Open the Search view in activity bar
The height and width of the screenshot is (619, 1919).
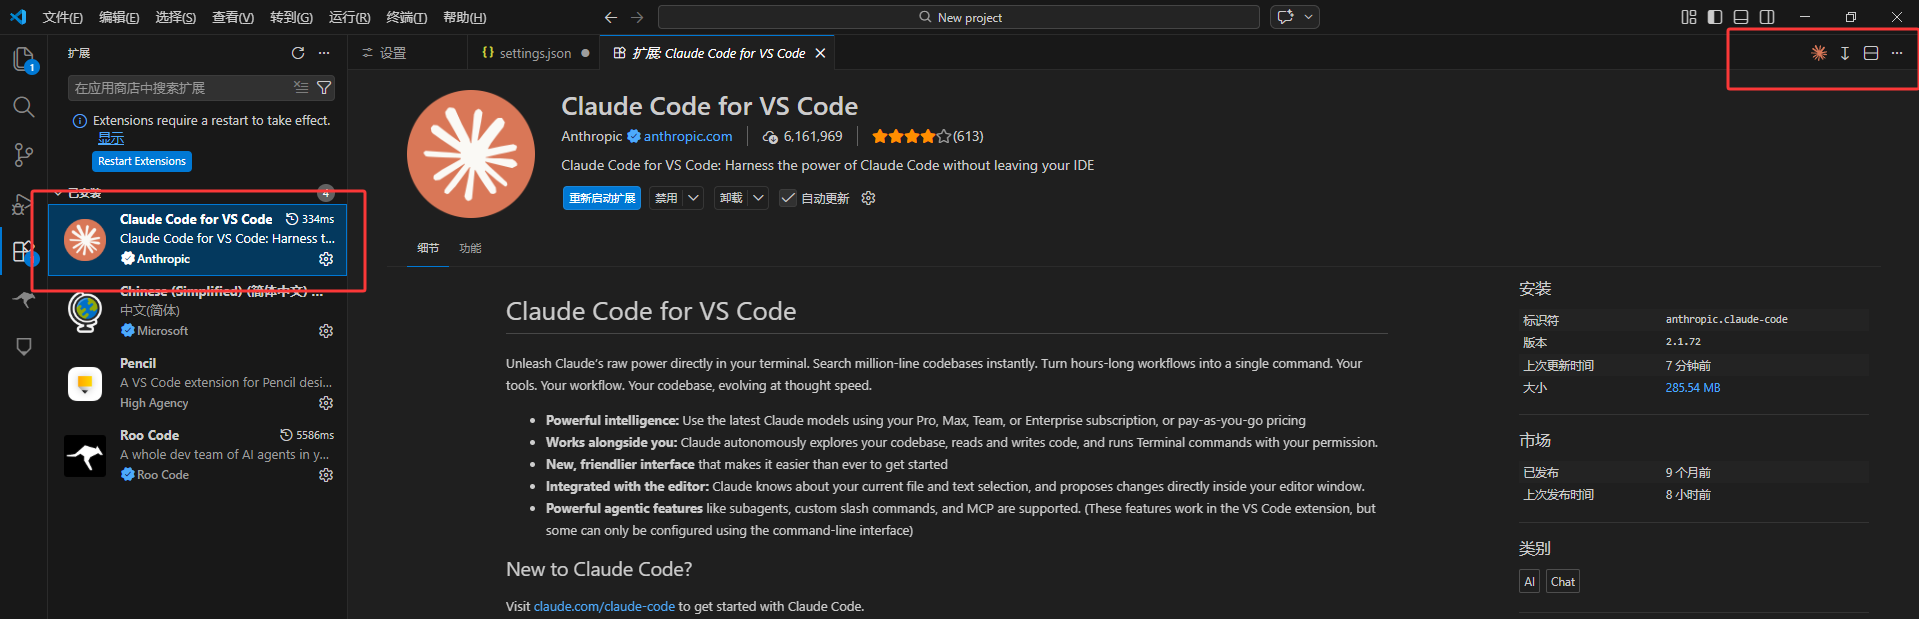click(x=23, y=107)
